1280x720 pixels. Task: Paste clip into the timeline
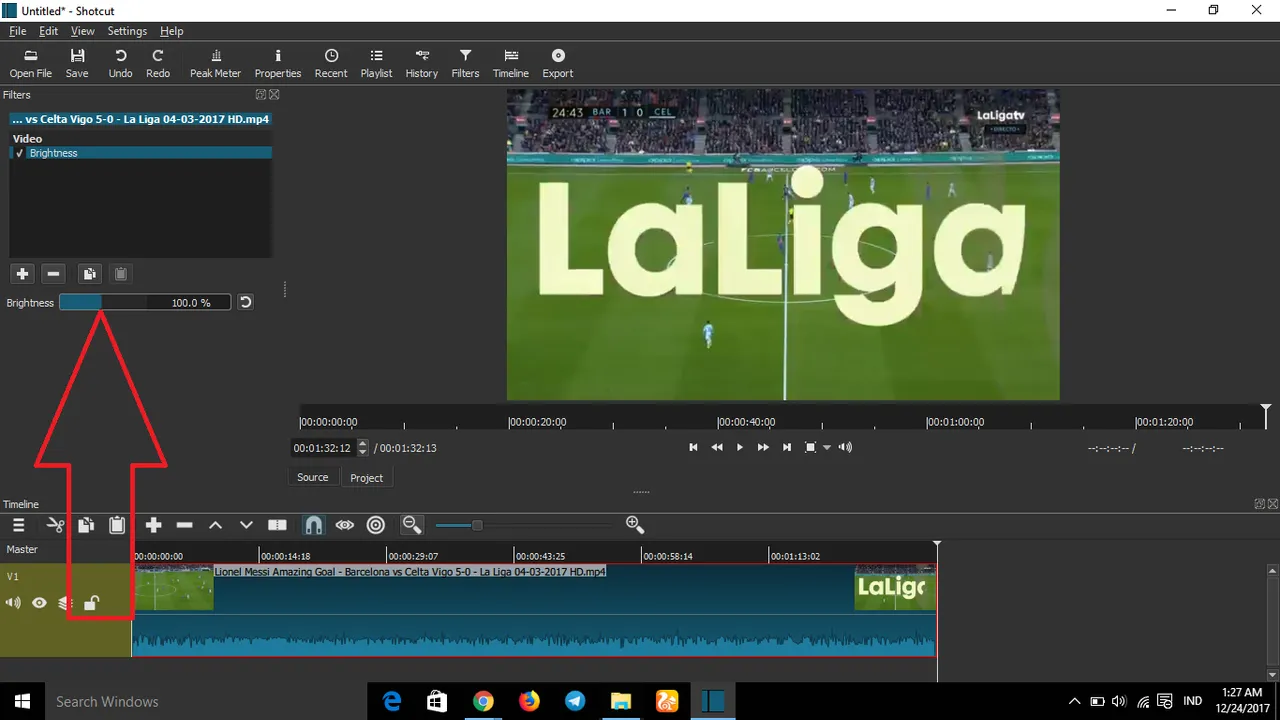[x=117, y=525]
